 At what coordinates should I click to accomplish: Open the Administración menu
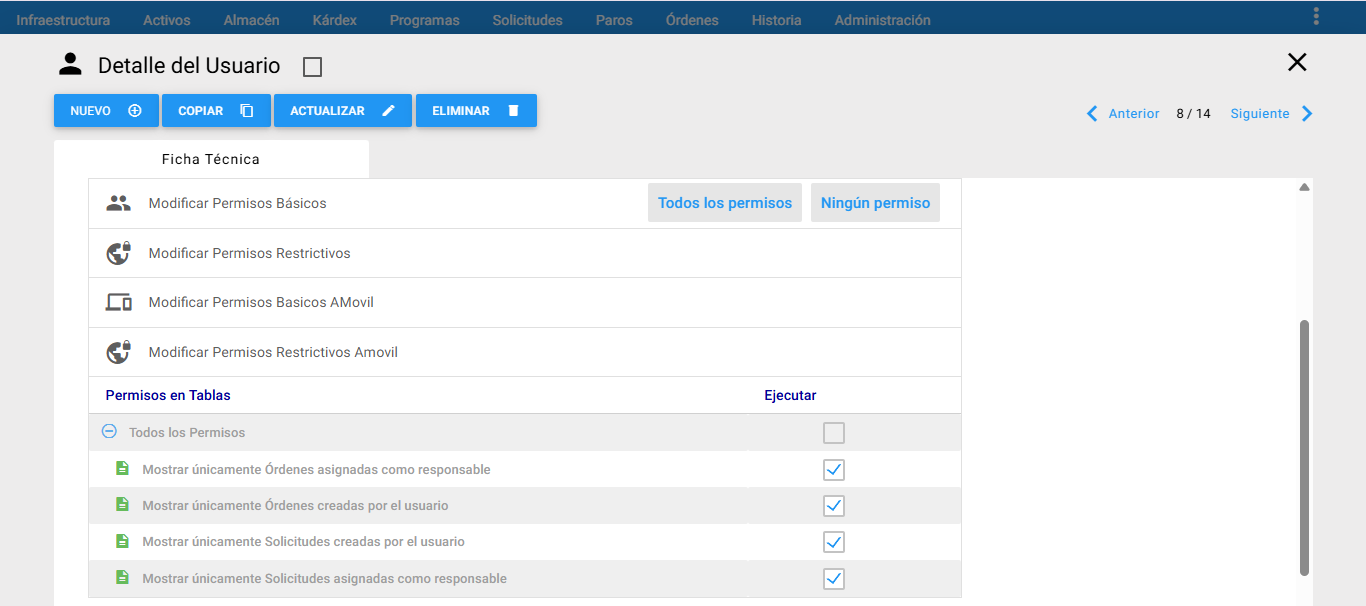pos(882,20)
